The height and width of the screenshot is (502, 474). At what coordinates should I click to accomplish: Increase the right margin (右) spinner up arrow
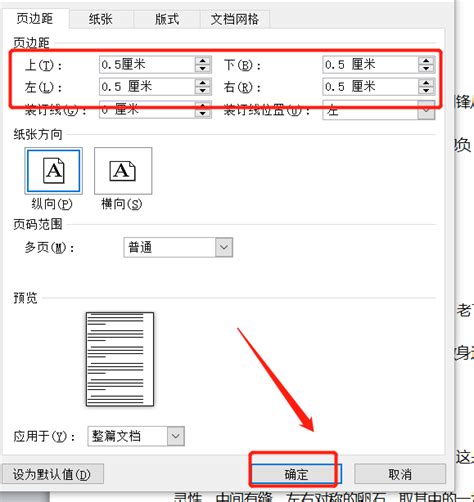point(426,83)
